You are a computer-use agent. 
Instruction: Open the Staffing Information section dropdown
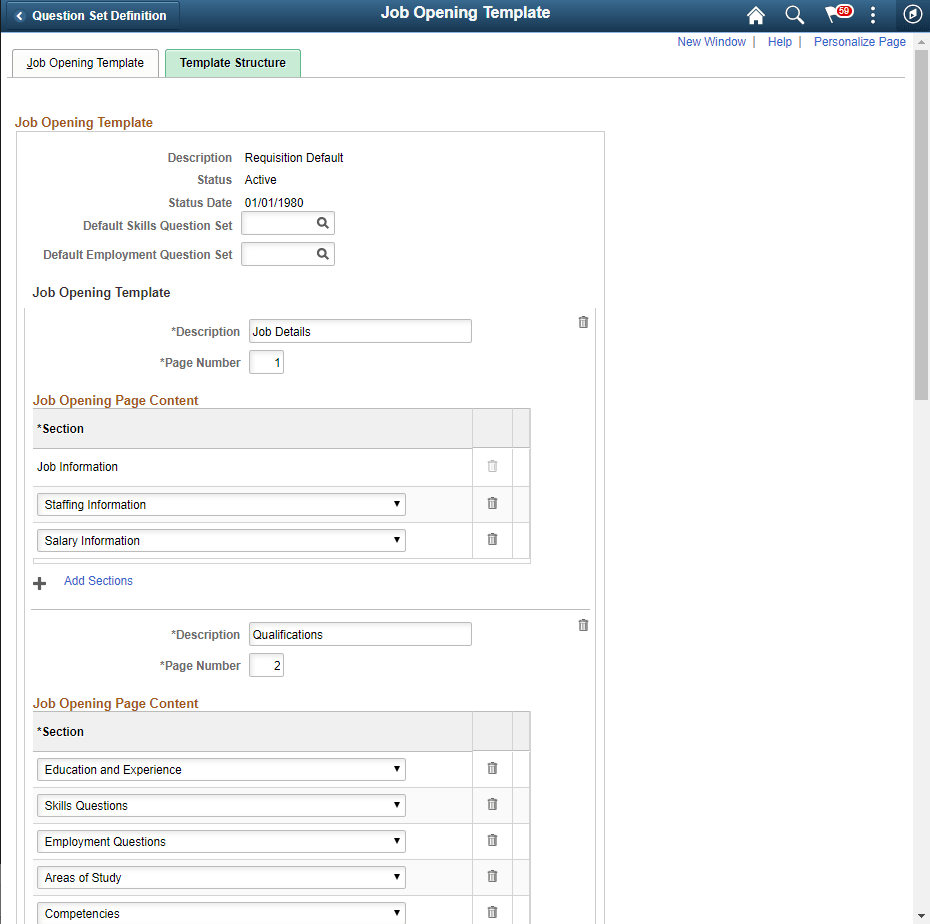(x=397, y=504)
